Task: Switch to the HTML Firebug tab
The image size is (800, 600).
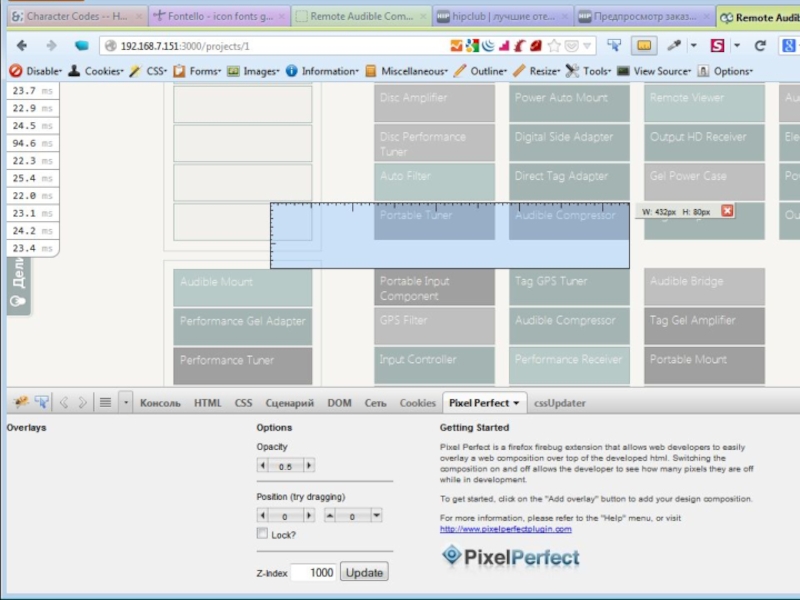Action: tap(208, 403)
